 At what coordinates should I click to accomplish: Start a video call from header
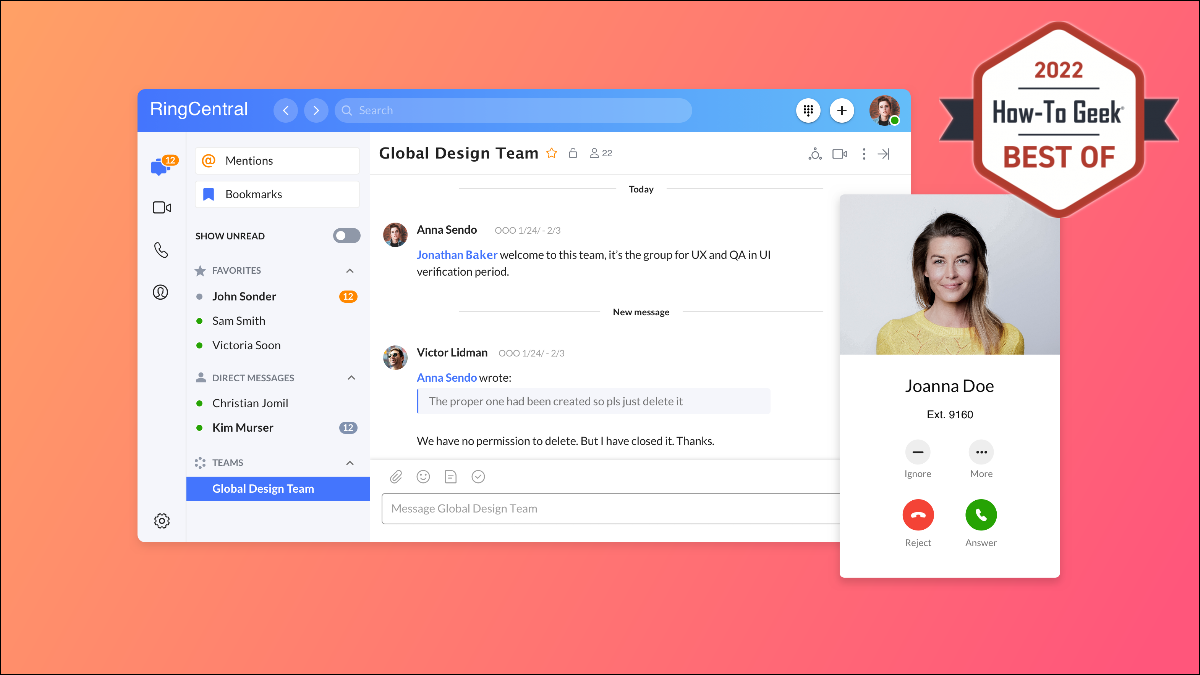point(840,154)
